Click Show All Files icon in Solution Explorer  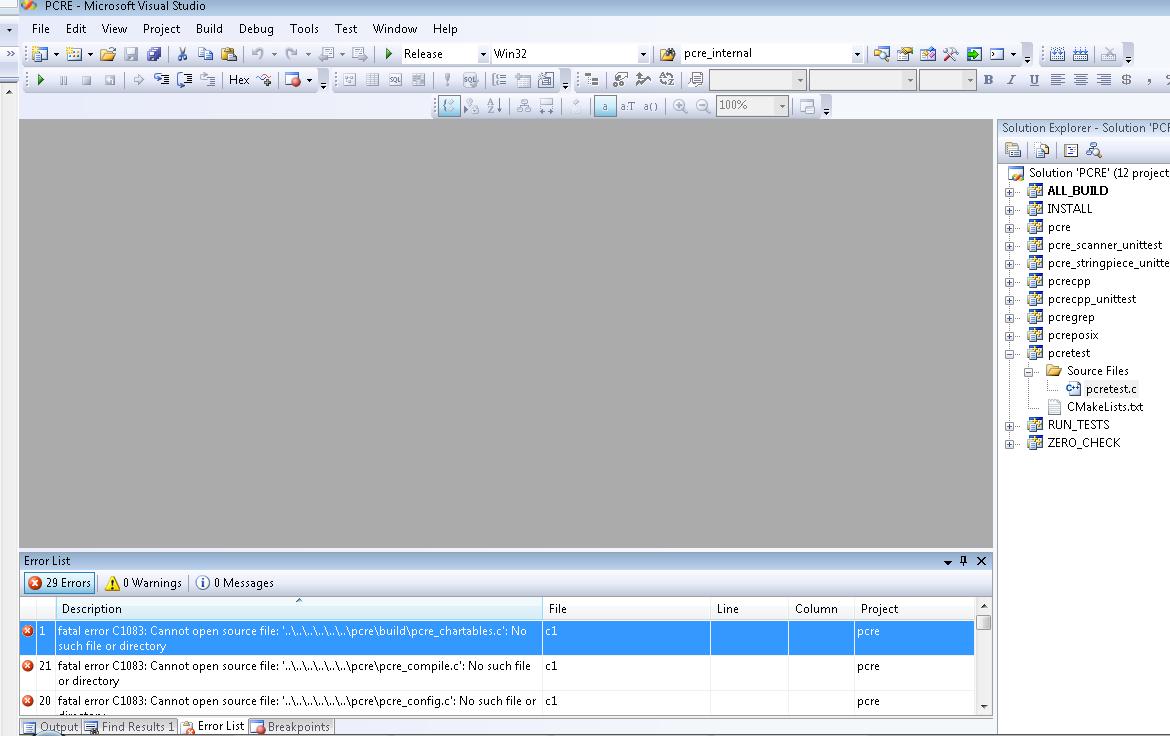click(1042, 150)
